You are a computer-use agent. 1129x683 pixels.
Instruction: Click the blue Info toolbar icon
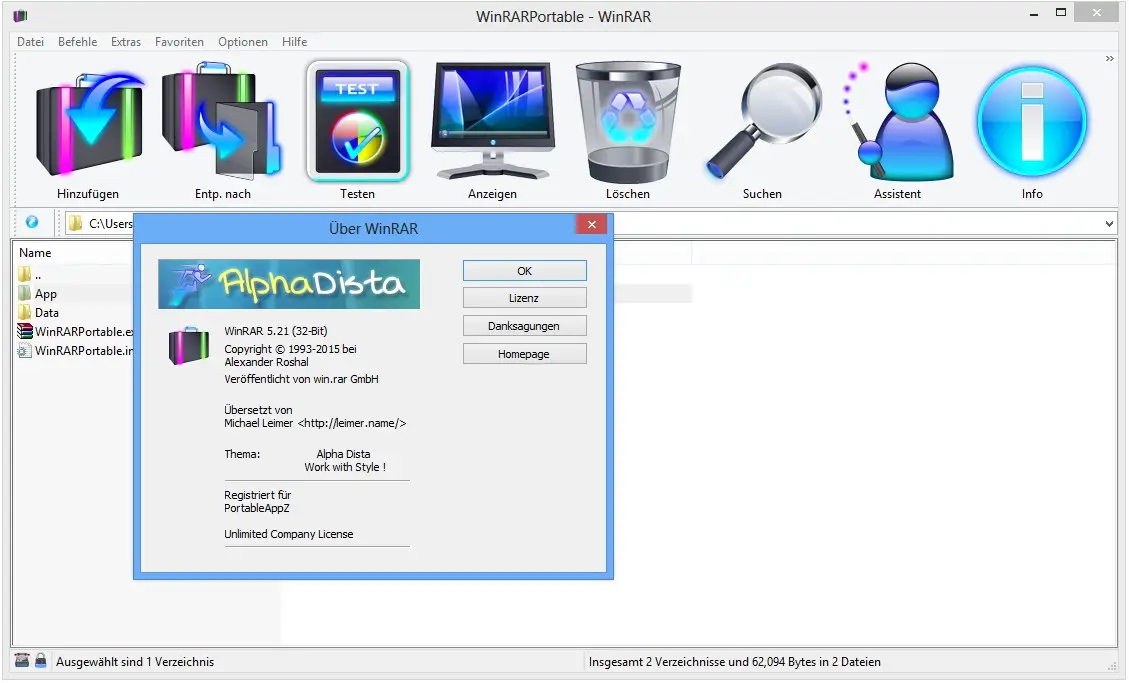click(1032, 122)
